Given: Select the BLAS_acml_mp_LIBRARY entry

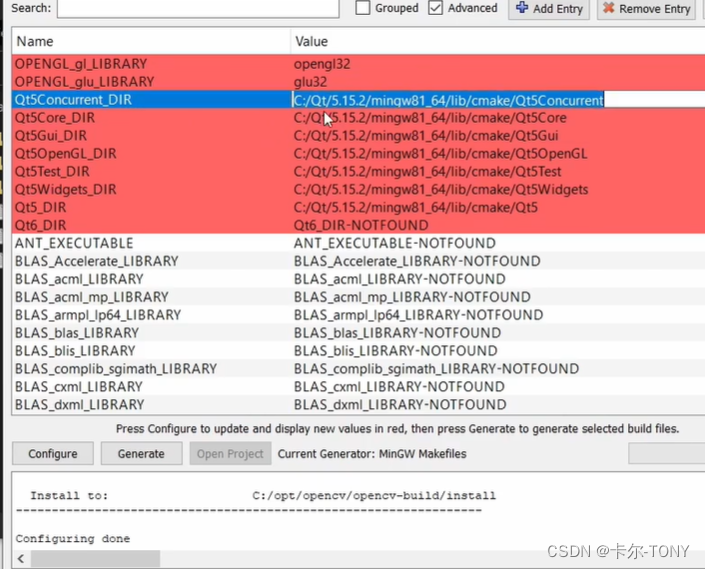Looking at the screenshot, I should [x=92, y=297].
